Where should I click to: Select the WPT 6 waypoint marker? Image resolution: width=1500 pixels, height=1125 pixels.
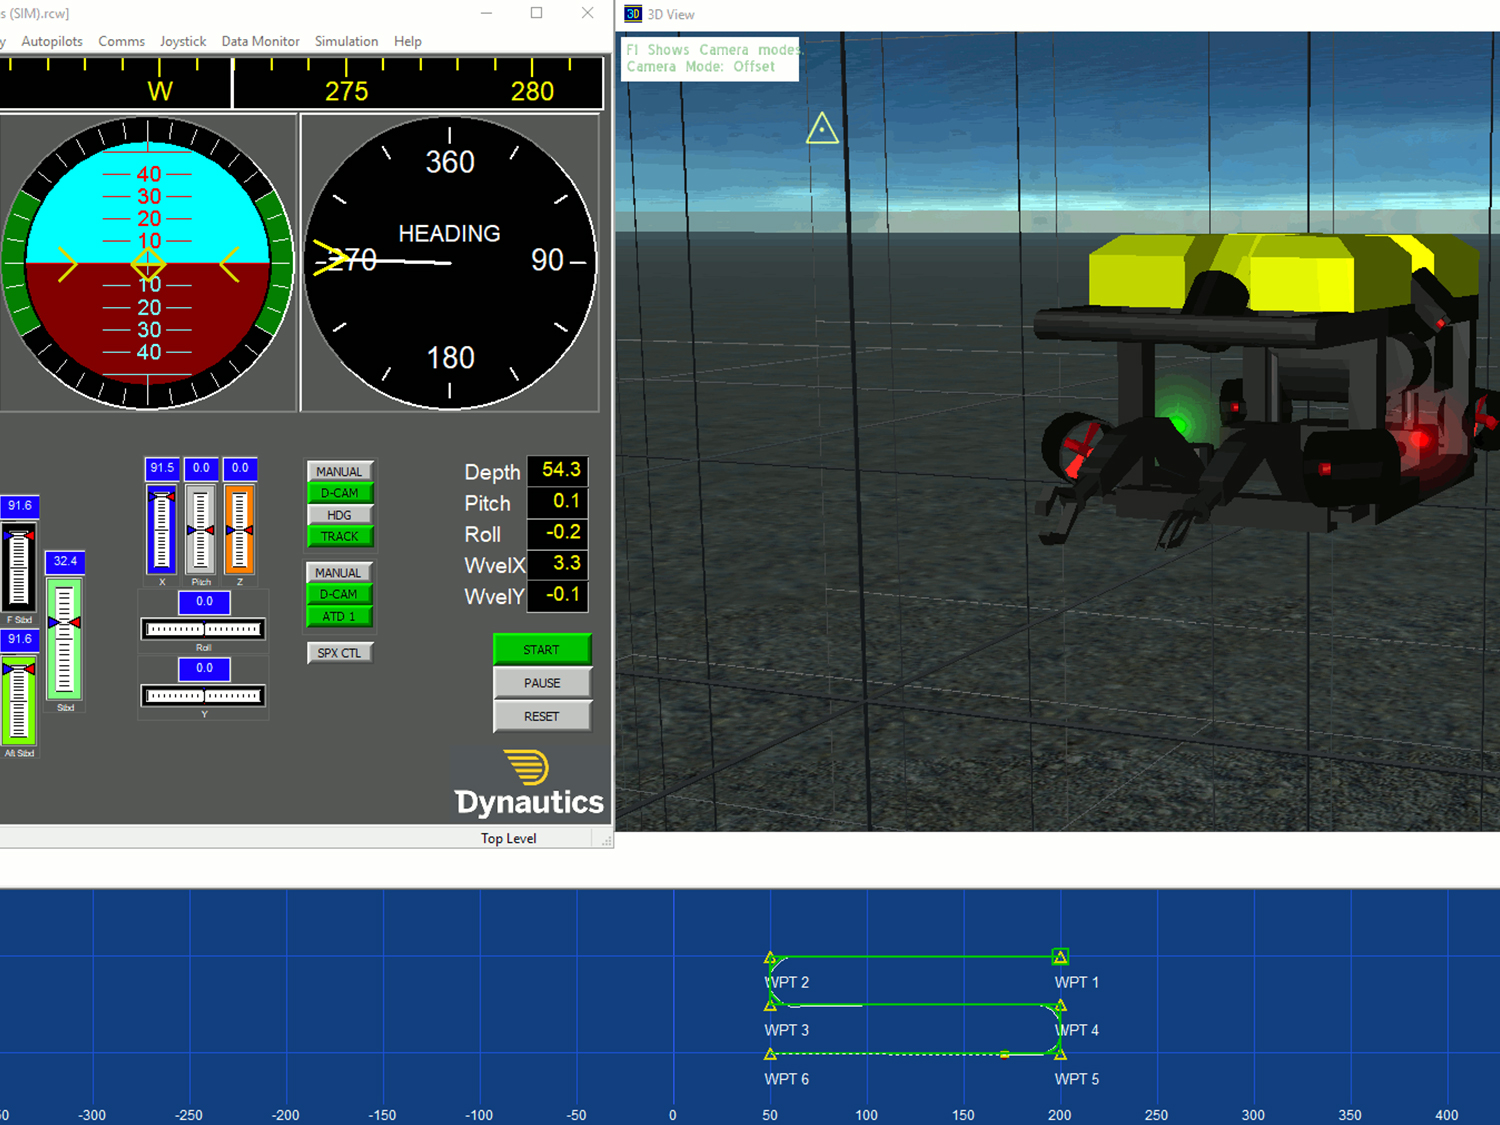771,1054
